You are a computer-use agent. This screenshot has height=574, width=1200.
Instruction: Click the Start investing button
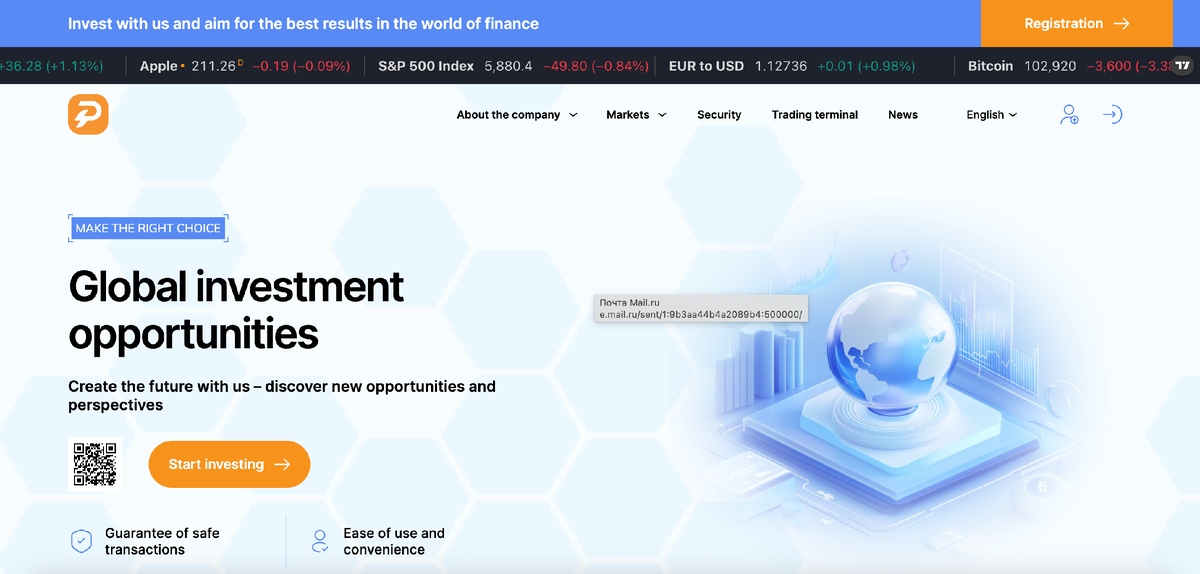[229, 464]
